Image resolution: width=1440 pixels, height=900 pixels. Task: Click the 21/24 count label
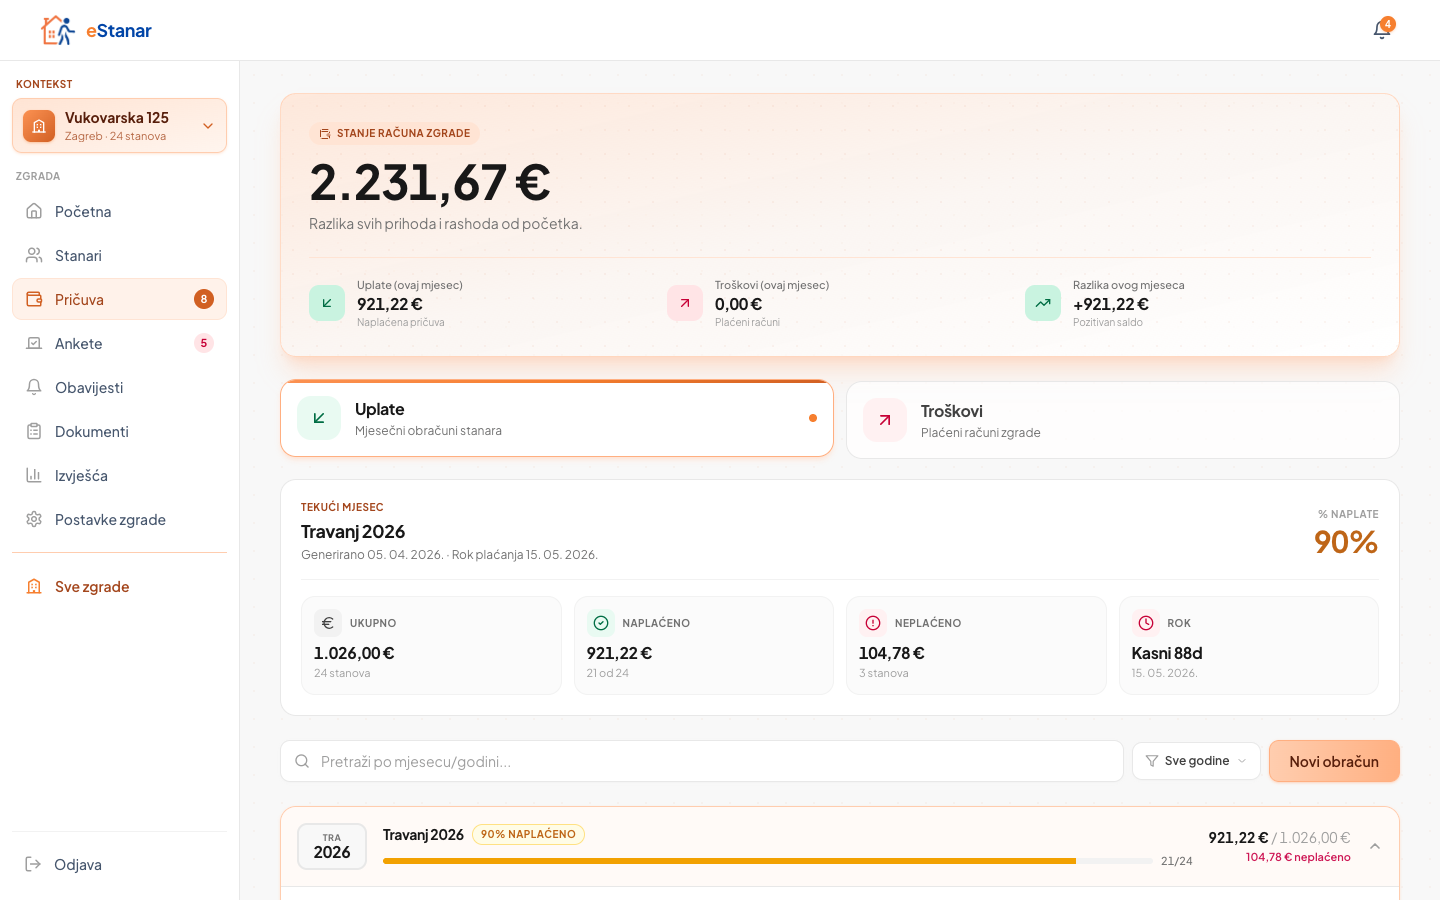point(1176,861)
